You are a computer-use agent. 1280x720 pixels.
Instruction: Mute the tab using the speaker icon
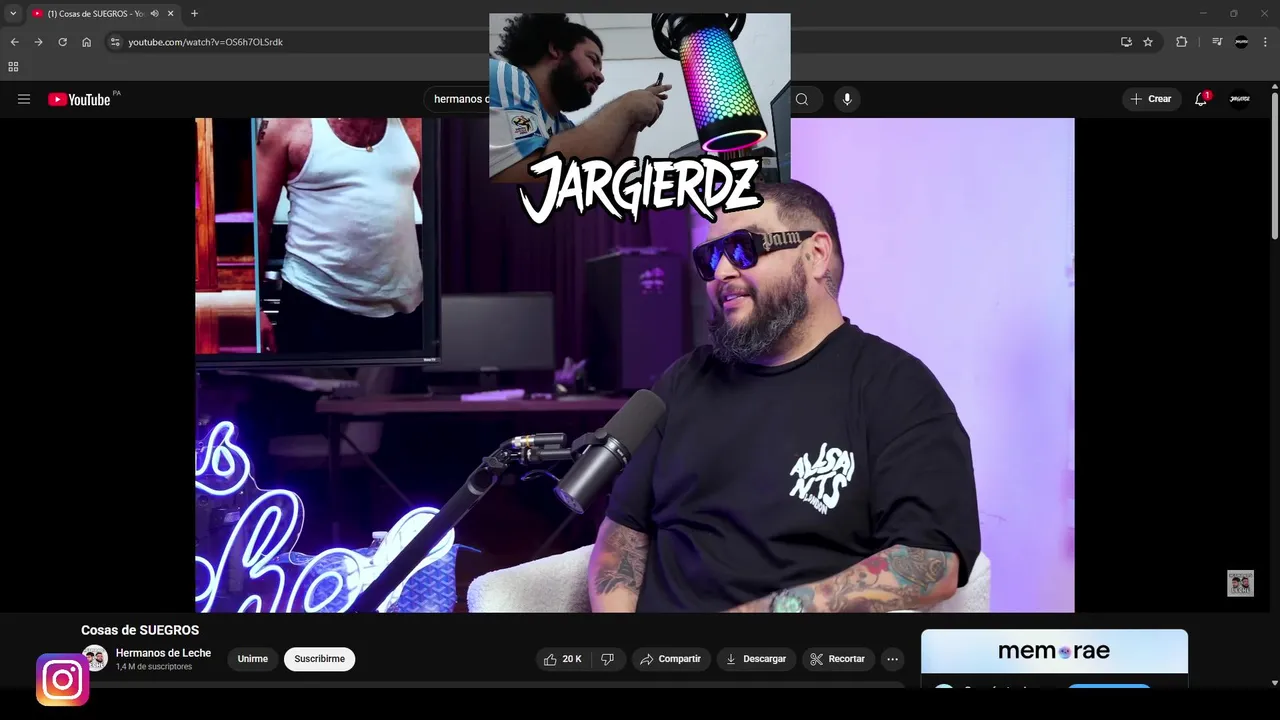tap(155, 13)
